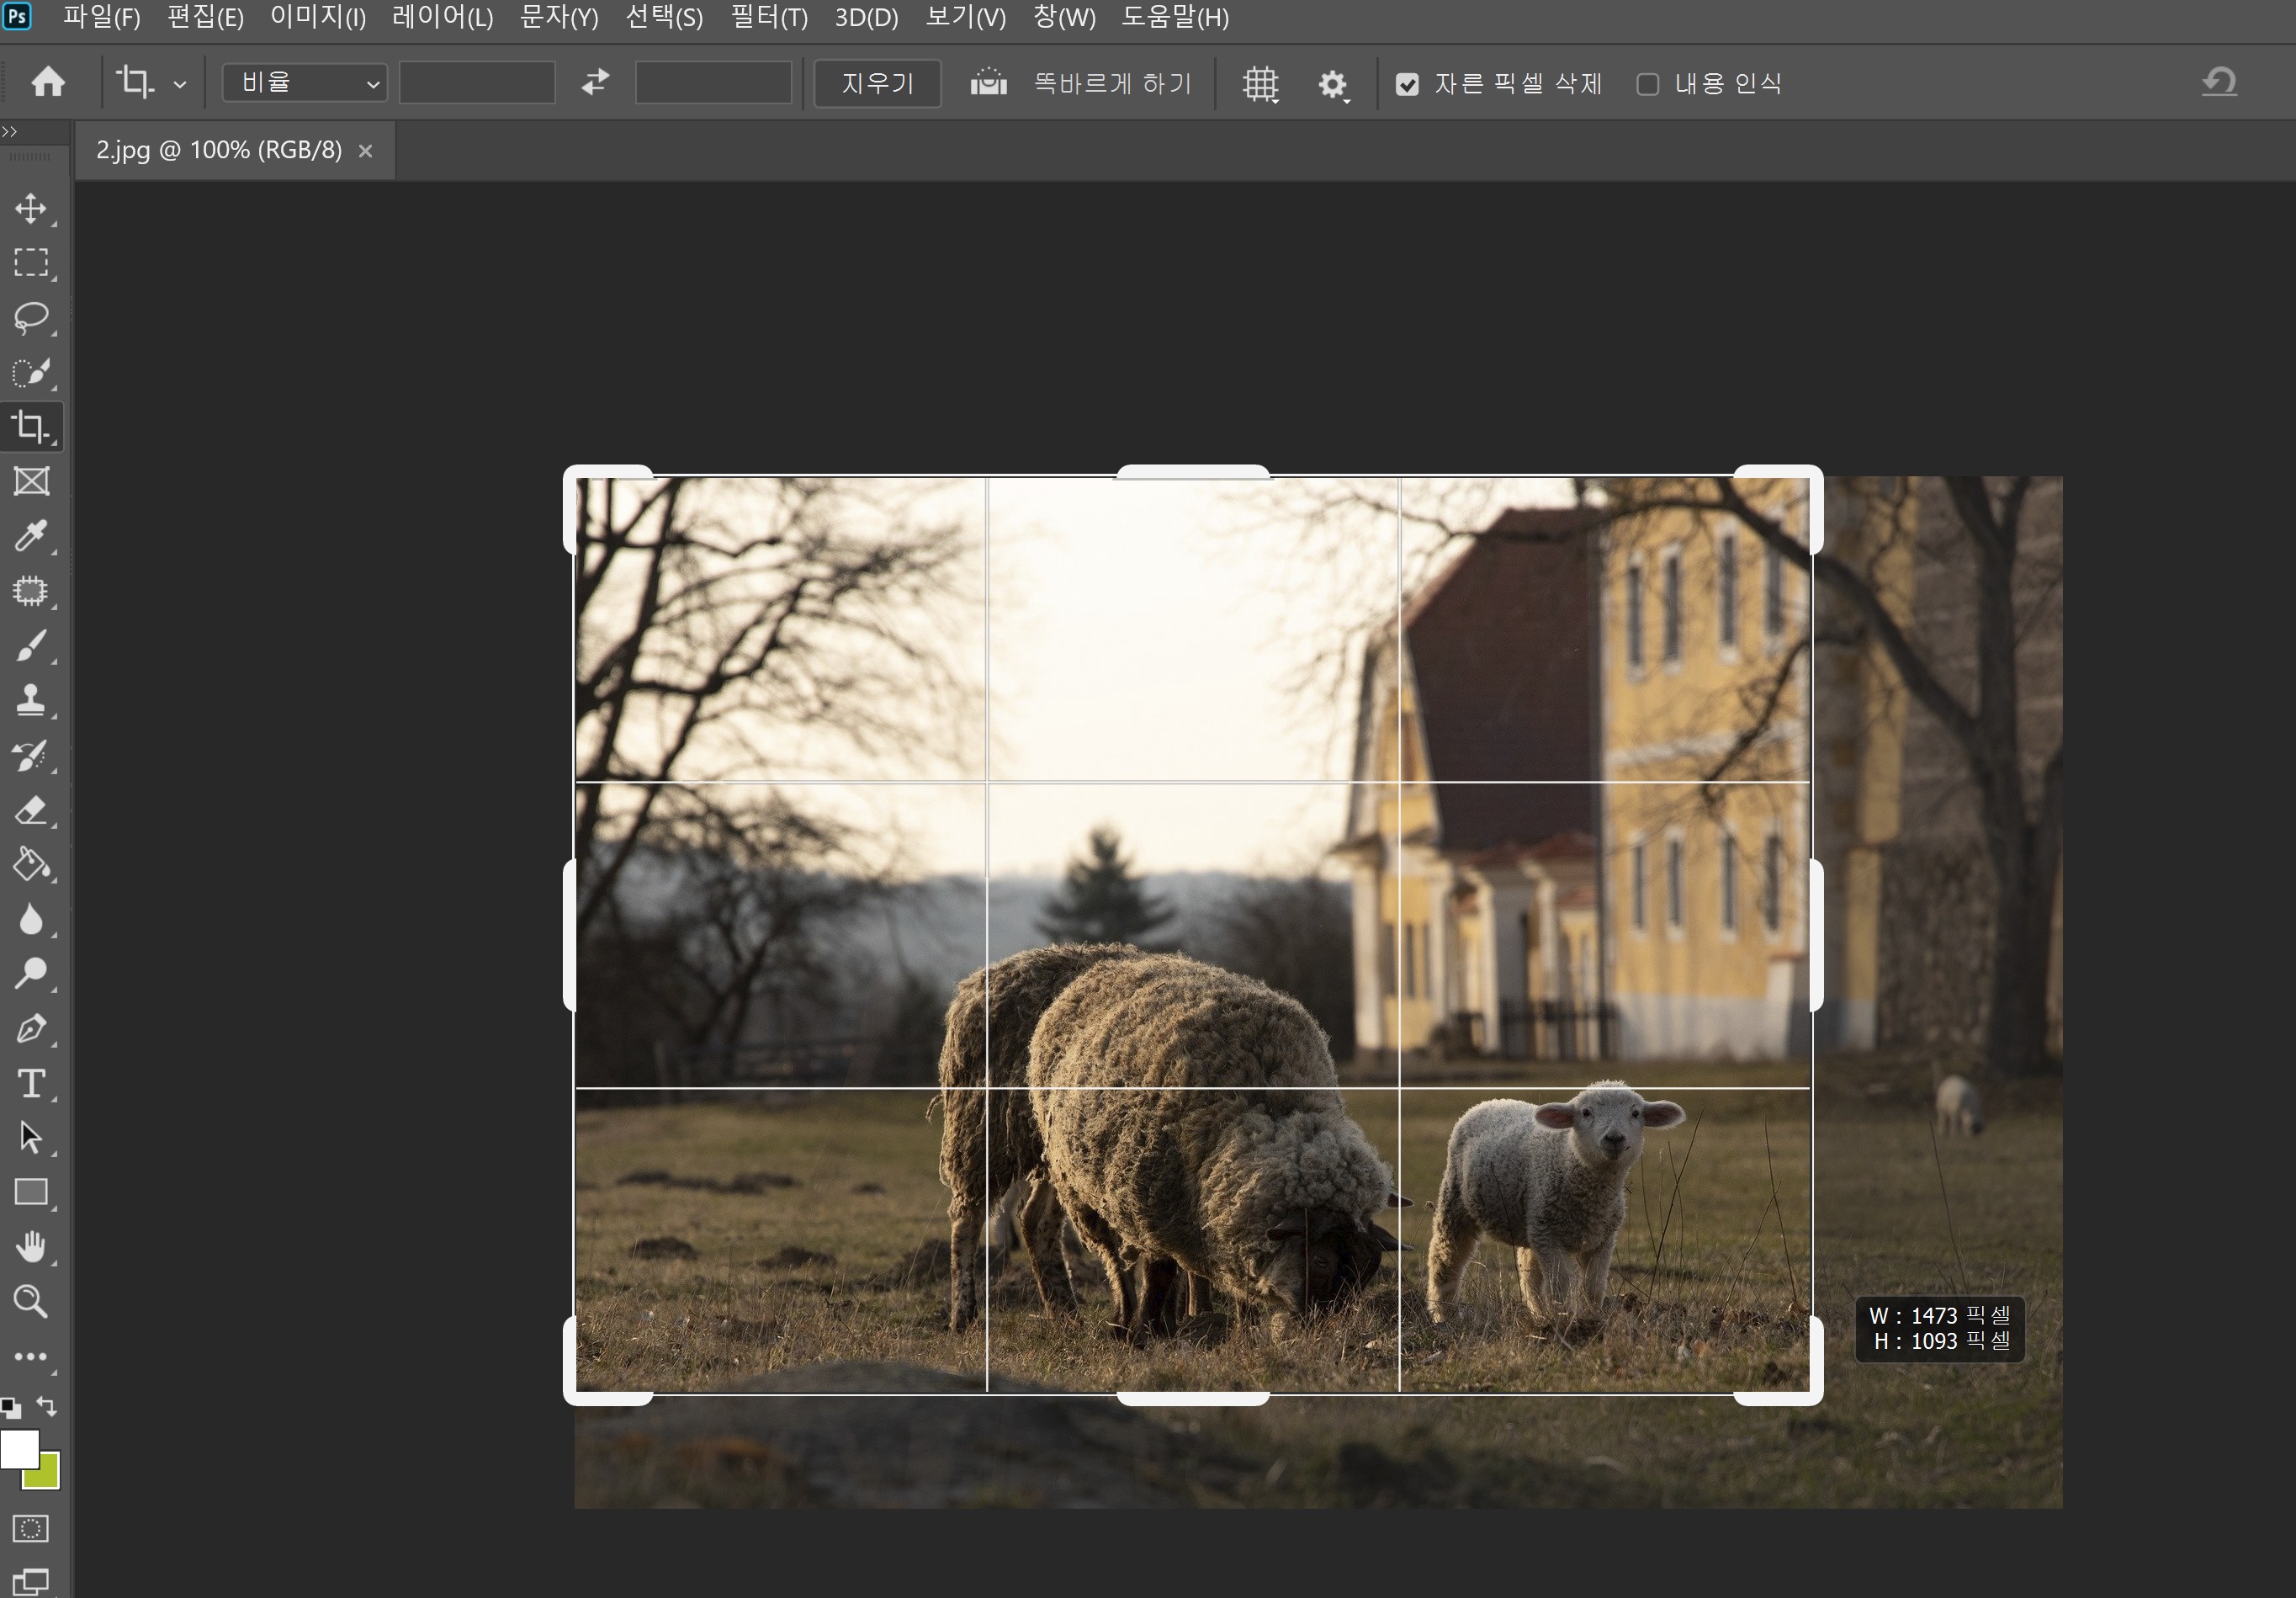Image resolution: width=2296 pixels, height=1598 pixels.
Task: Select the Zoom tool
Action: (31, 1302)
